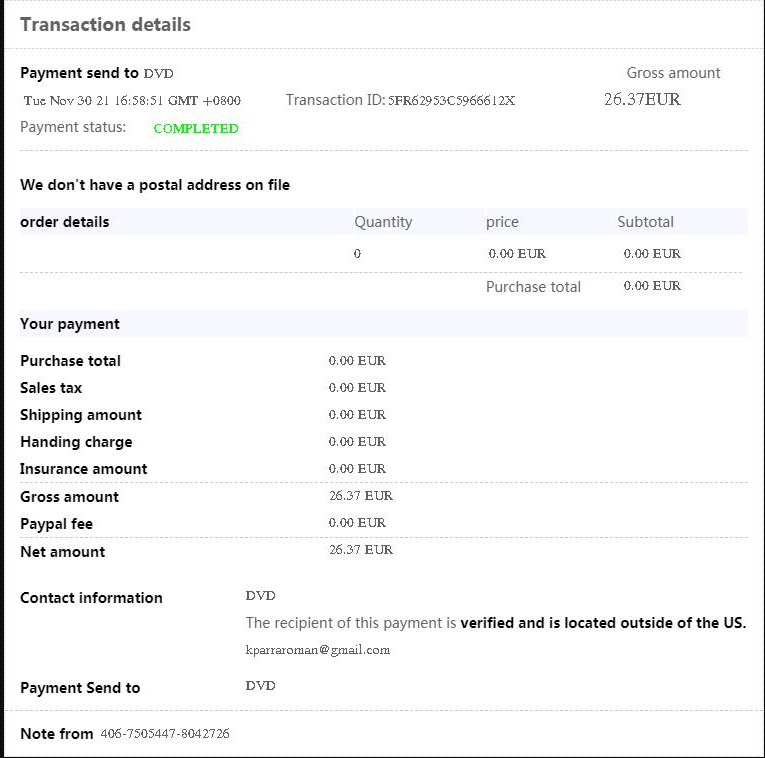Click the Transaction details heading

[105, 25]
